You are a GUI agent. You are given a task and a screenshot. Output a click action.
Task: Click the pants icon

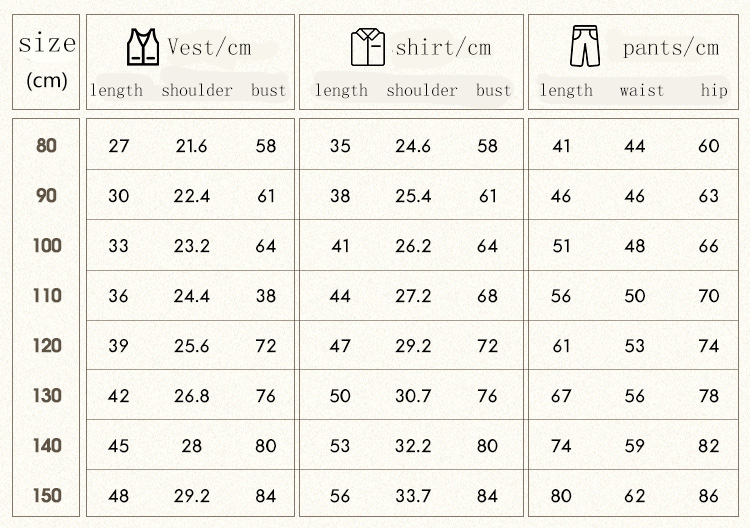[583, 46]
